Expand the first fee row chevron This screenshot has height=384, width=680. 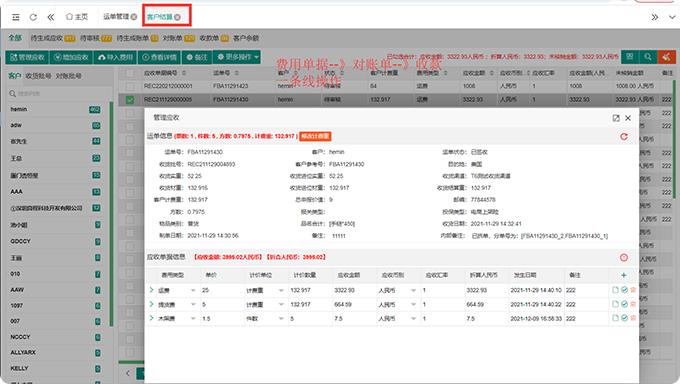tap(151, 290)
